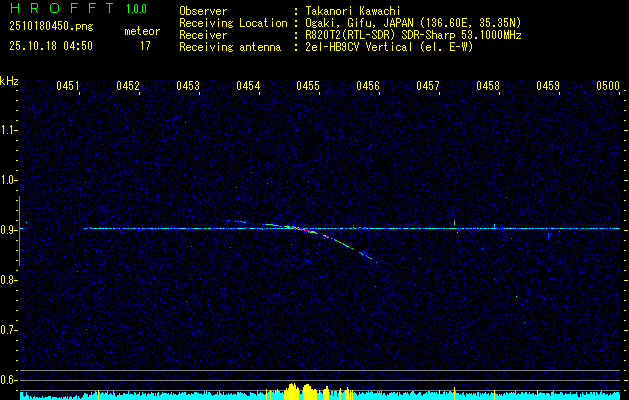Viewport: 629px width, 400px height.
Task: Click the meteor count value 17
Action: [x=145, y=45]
